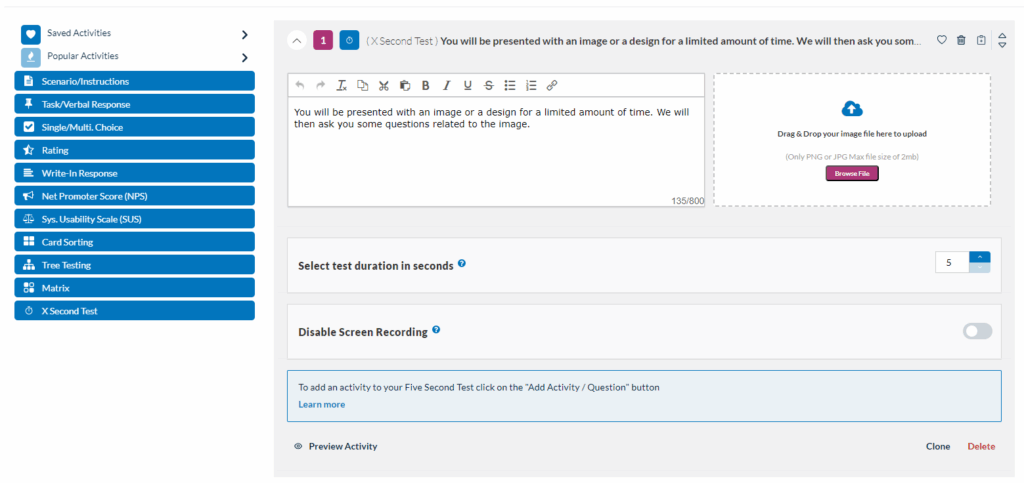The width and height of the screenshot is (1024, 483).
Task: Select Card Sorting from the activity list
Action: [134, 242]
